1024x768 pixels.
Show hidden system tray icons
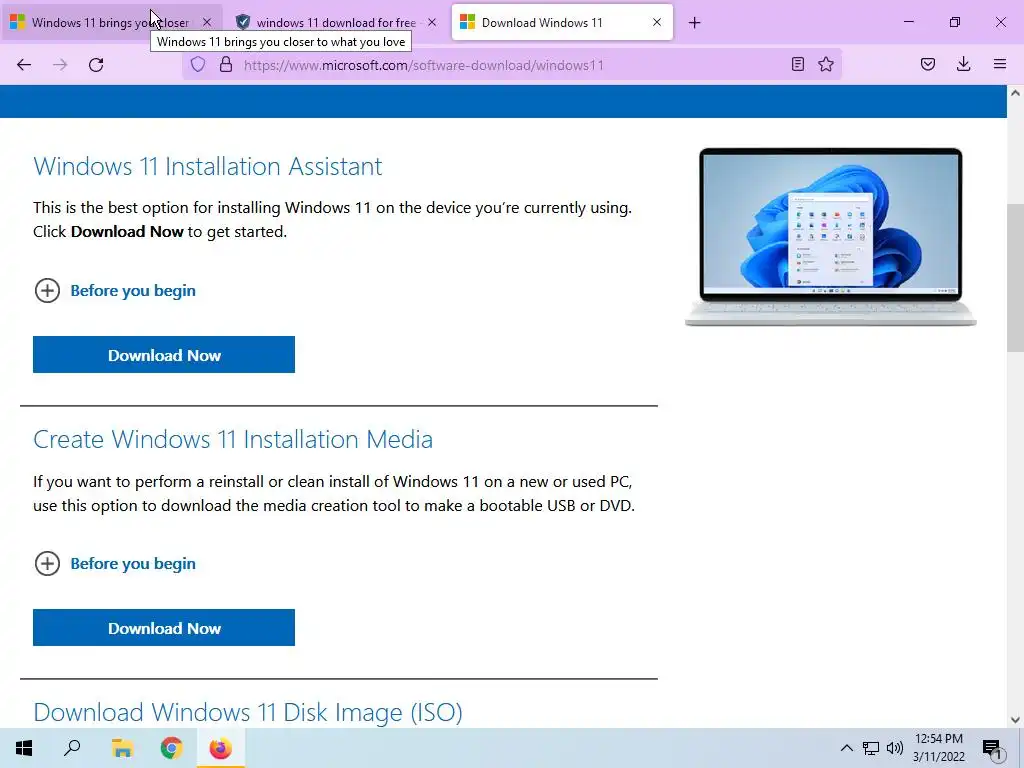point(846,748)
